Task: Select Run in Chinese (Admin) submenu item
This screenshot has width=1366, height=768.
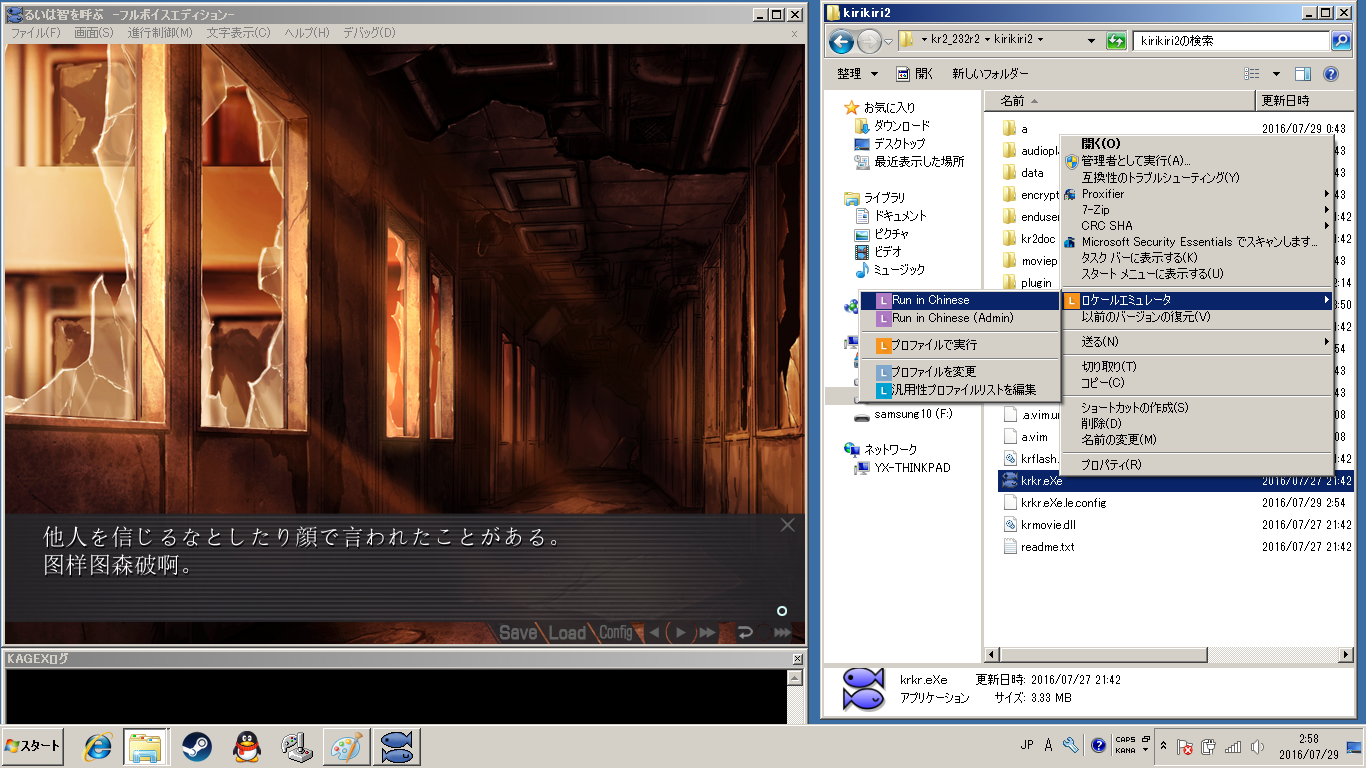Action: tap(952, 318)
